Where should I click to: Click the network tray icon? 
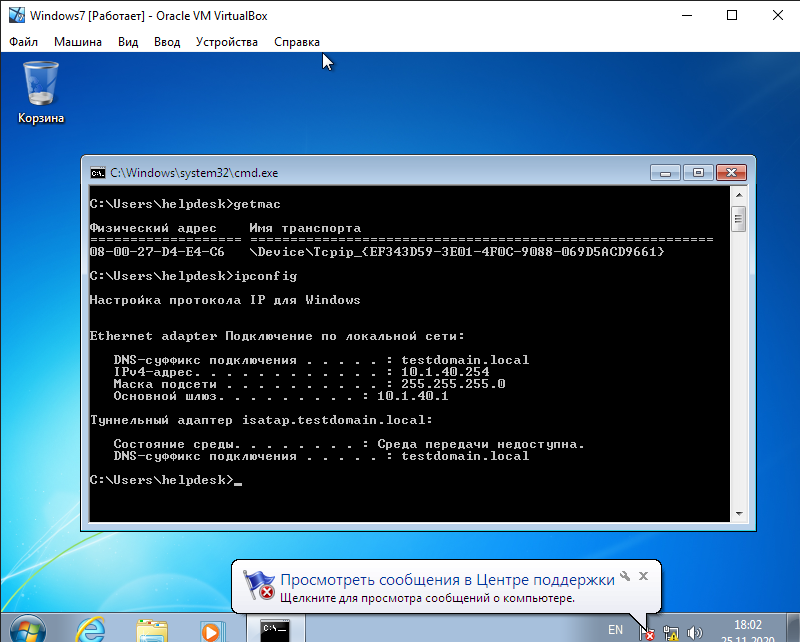pos(671,632)
